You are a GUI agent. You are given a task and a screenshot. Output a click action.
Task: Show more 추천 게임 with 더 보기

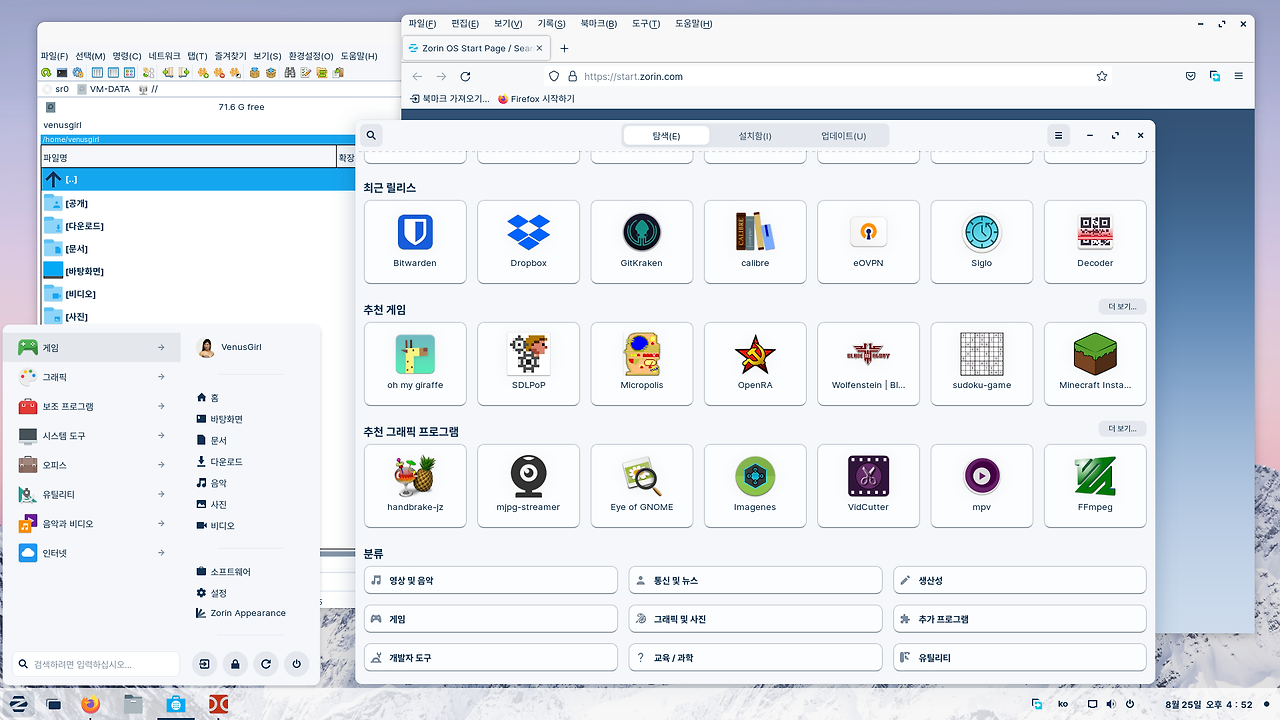click(x=1122, y=306)
